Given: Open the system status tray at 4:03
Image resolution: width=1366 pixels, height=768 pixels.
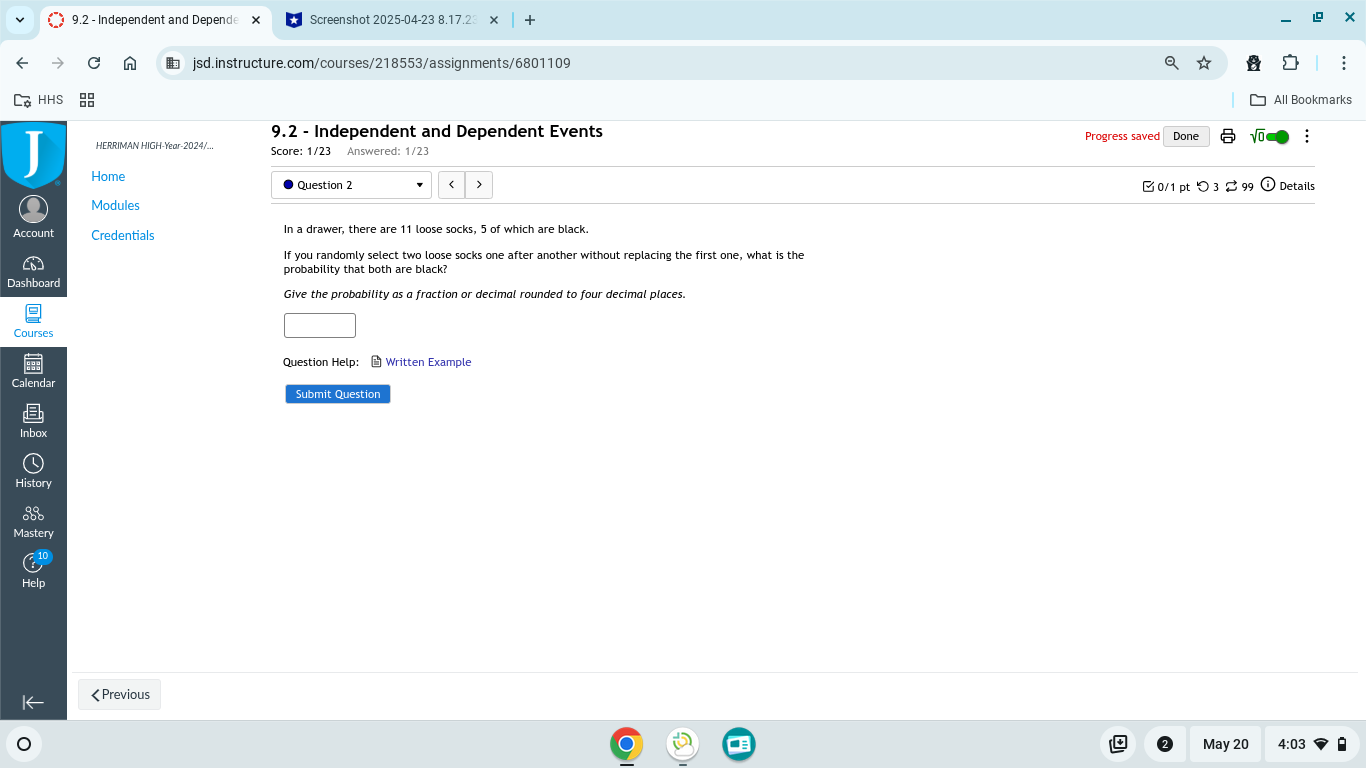Looking at the screenshot, I should coord(1313,744).
